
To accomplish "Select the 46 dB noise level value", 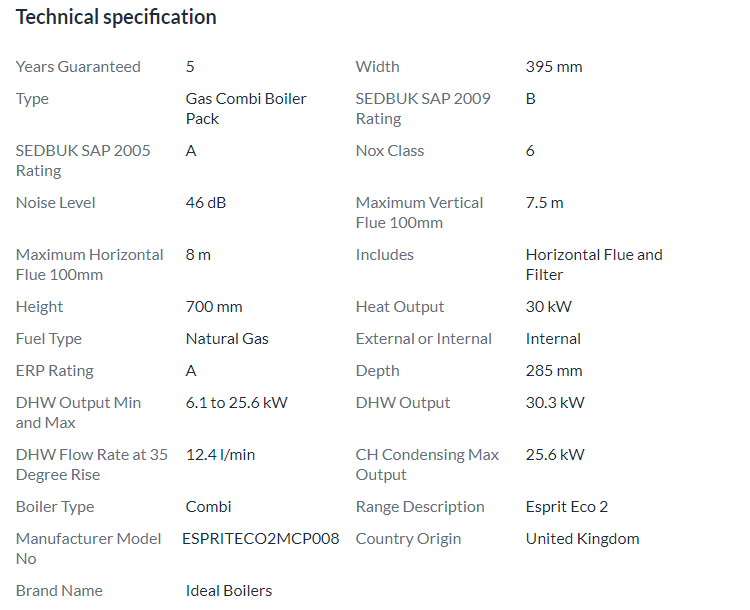I will pos(206,203).
